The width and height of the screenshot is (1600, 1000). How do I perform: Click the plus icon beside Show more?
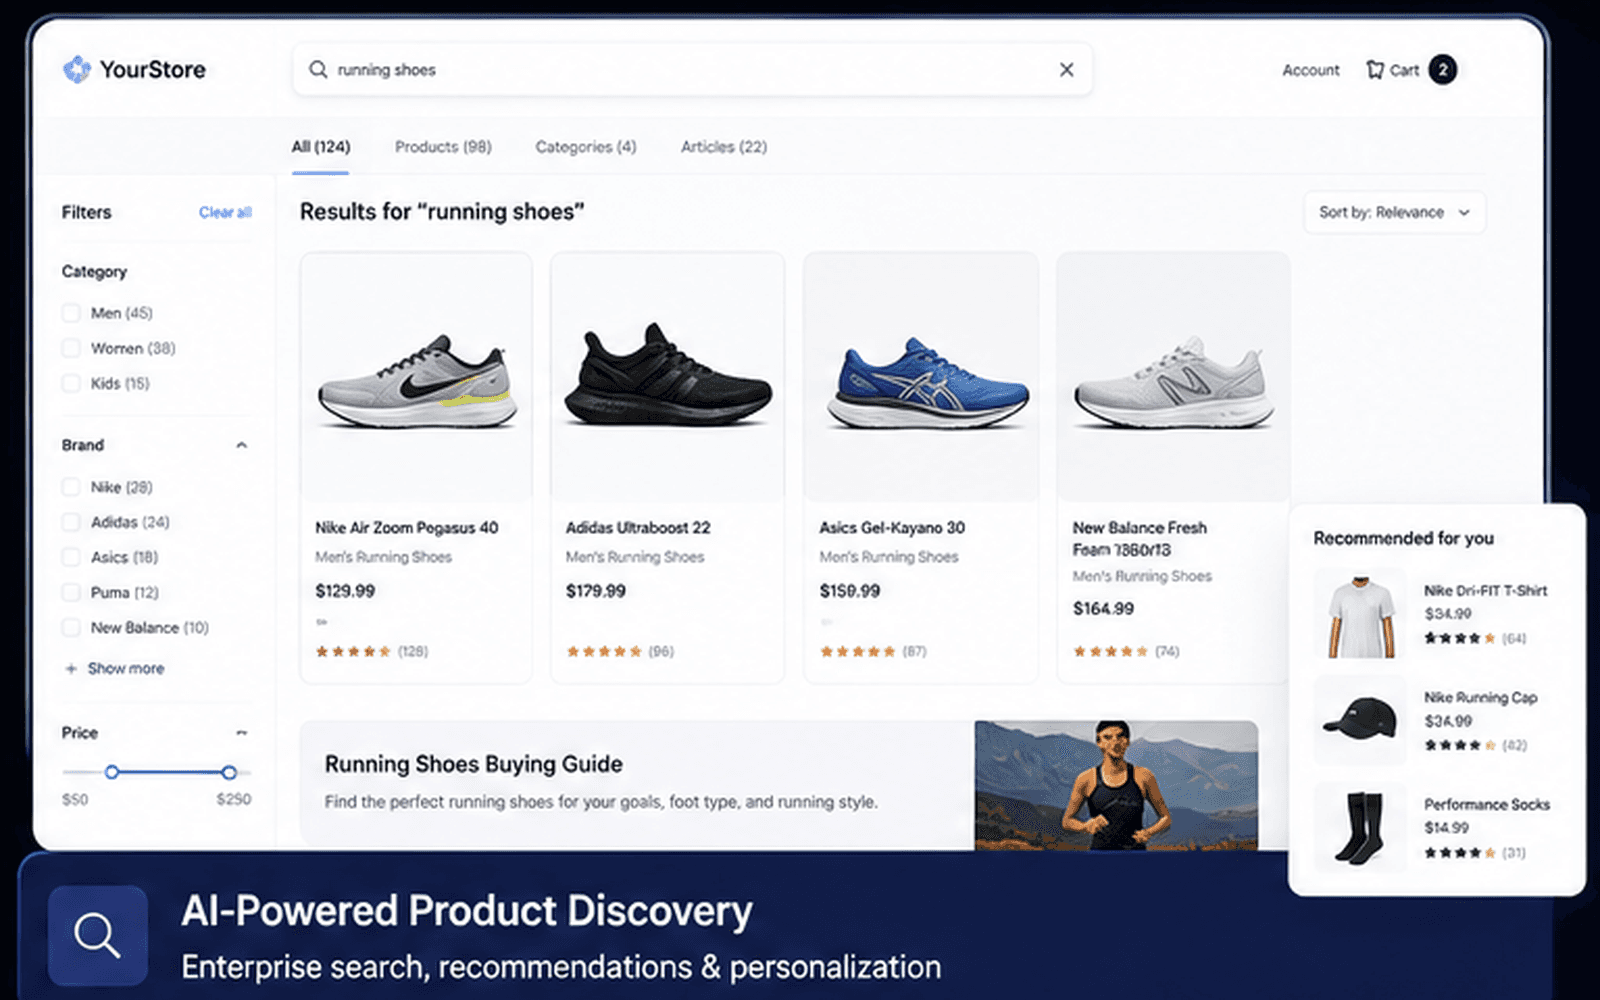pyautogui.click(x=71, y=668)
